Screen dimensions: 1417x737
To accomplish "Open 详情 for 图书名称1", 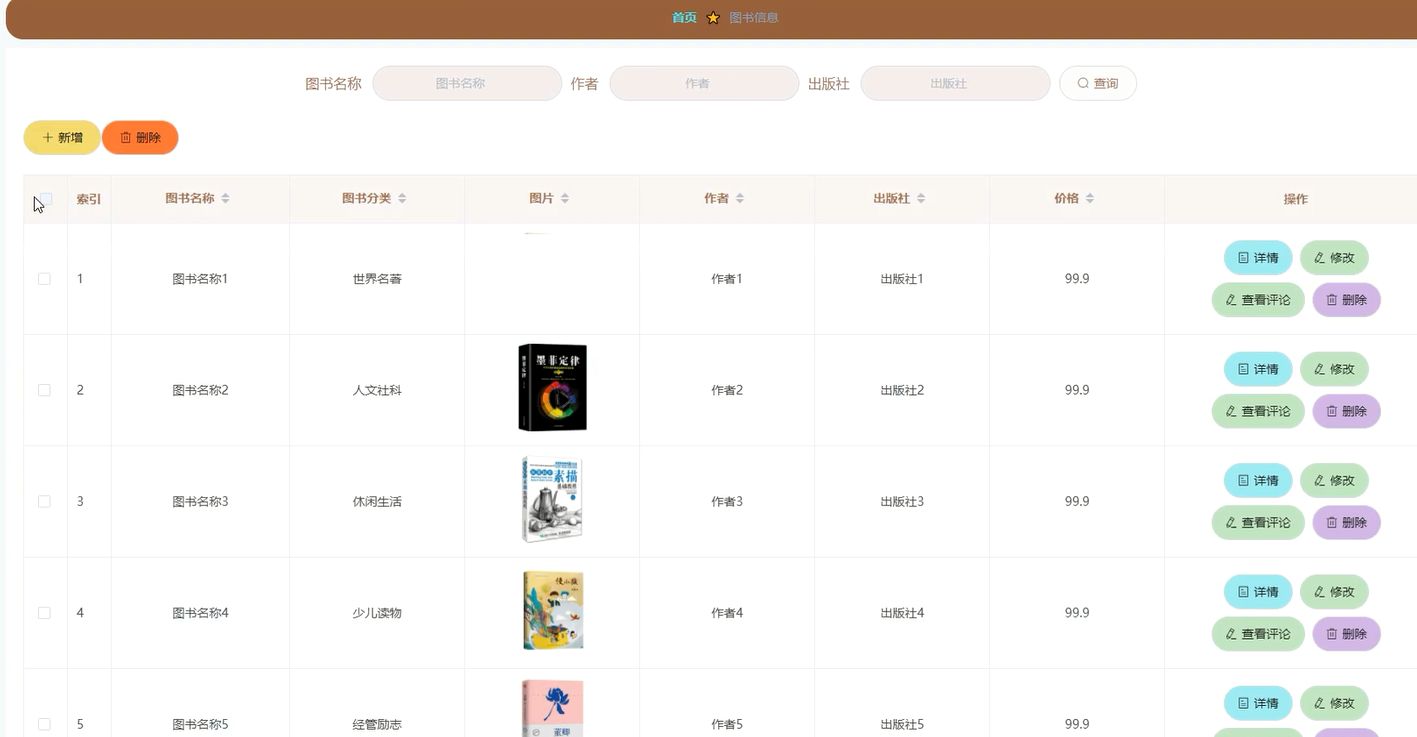I will click(1258, 258).
